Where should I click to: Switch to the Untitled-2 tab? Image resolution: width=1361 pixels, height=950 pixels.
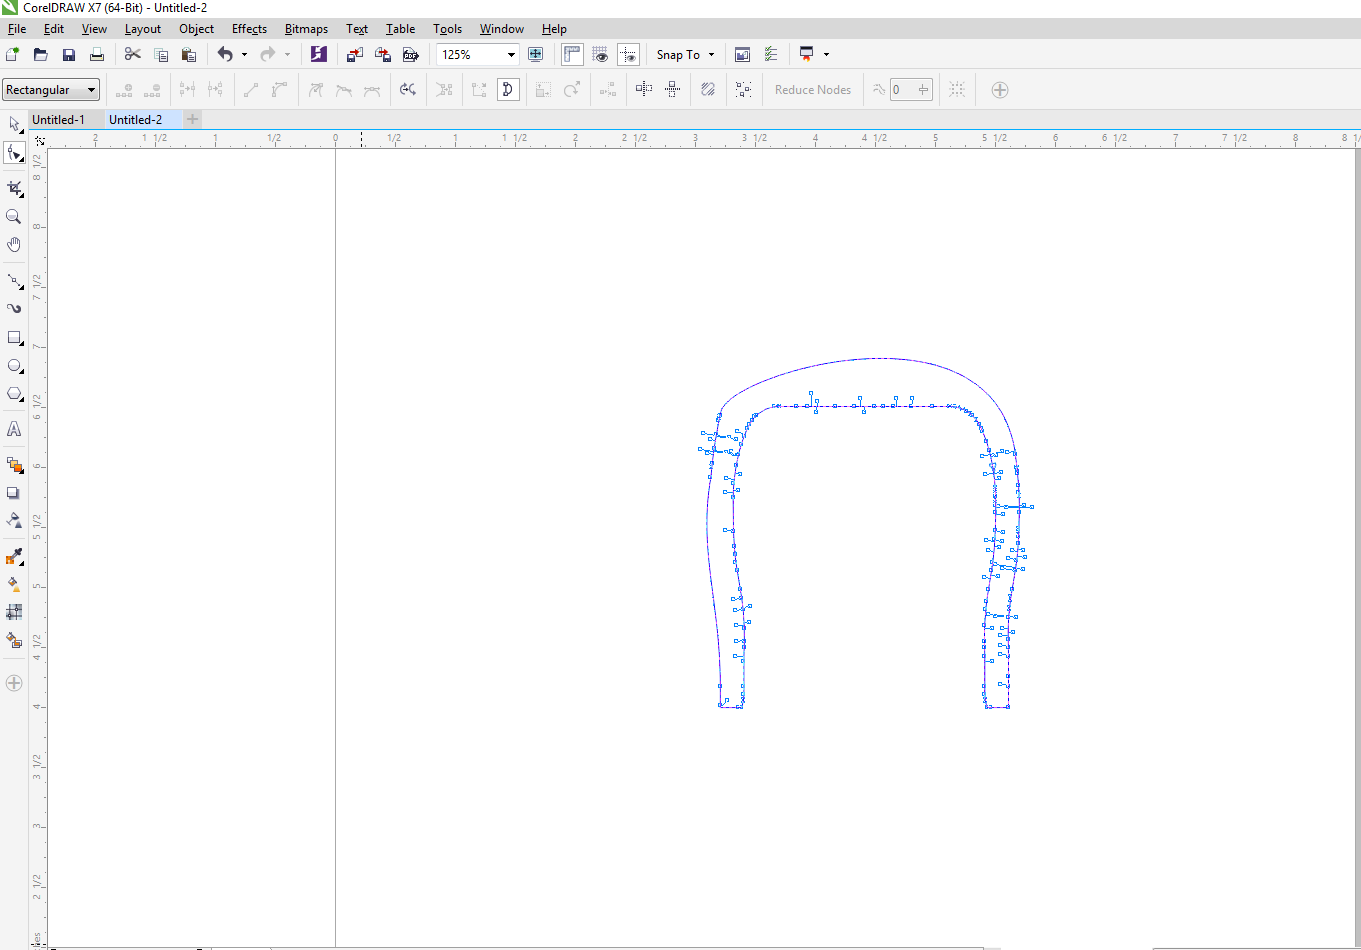[x=136, y=120]
